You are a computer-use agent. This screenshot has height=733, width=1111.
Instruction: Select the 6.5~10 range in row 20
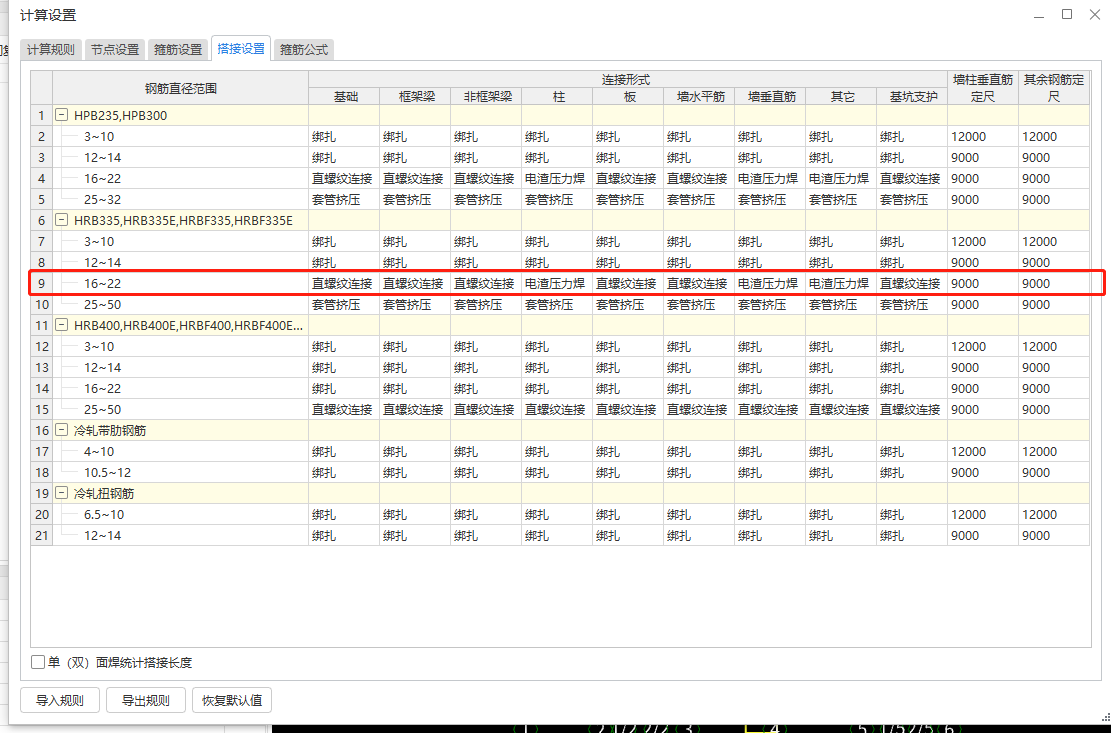(x=181, y=514)
